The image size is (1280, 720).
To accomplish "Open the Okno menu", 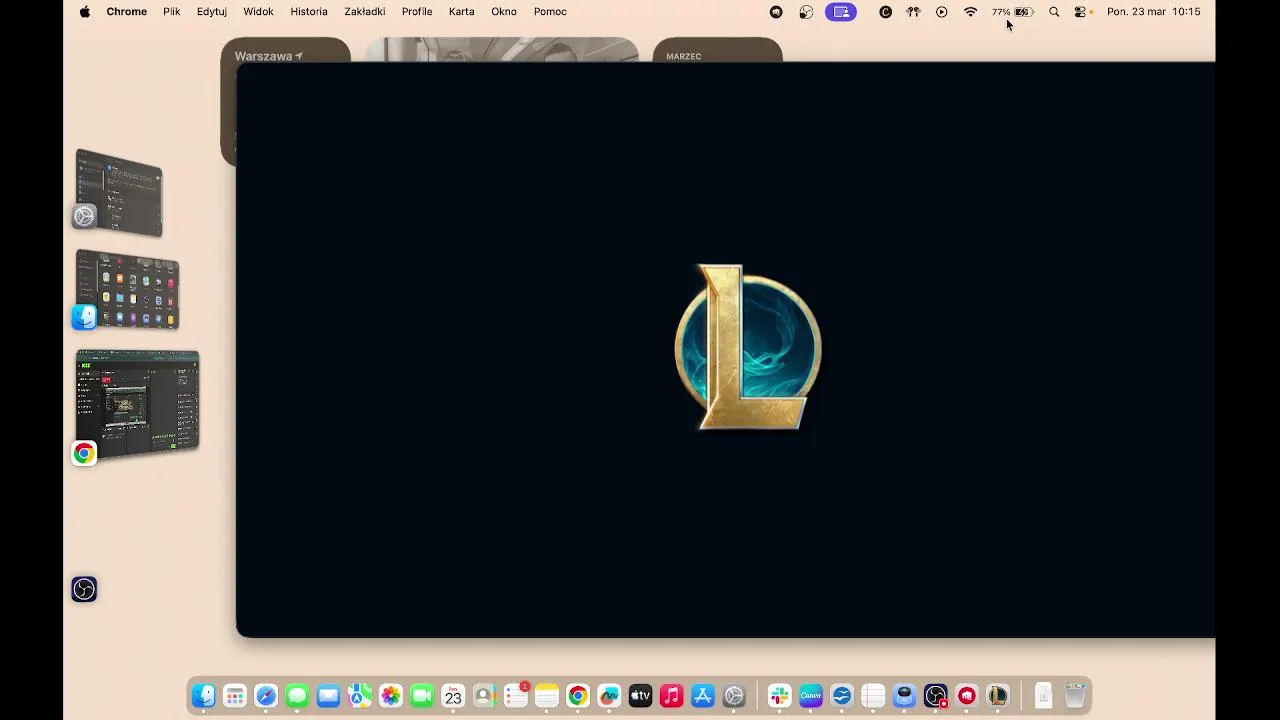I will tap(504, 12).
